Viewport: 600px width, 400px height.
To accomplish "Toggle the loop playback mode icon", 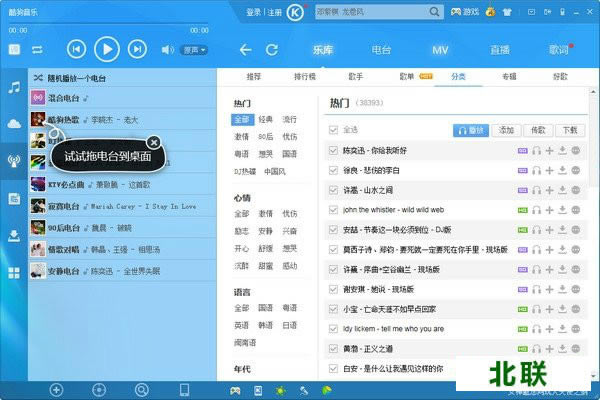I will (37, 50).
